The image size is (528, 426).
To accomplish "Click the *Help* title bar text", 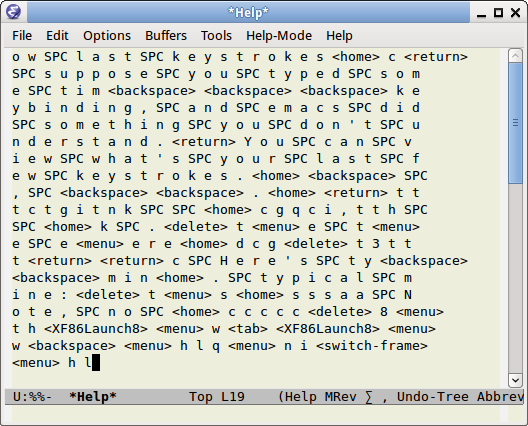I will point(248,12).
